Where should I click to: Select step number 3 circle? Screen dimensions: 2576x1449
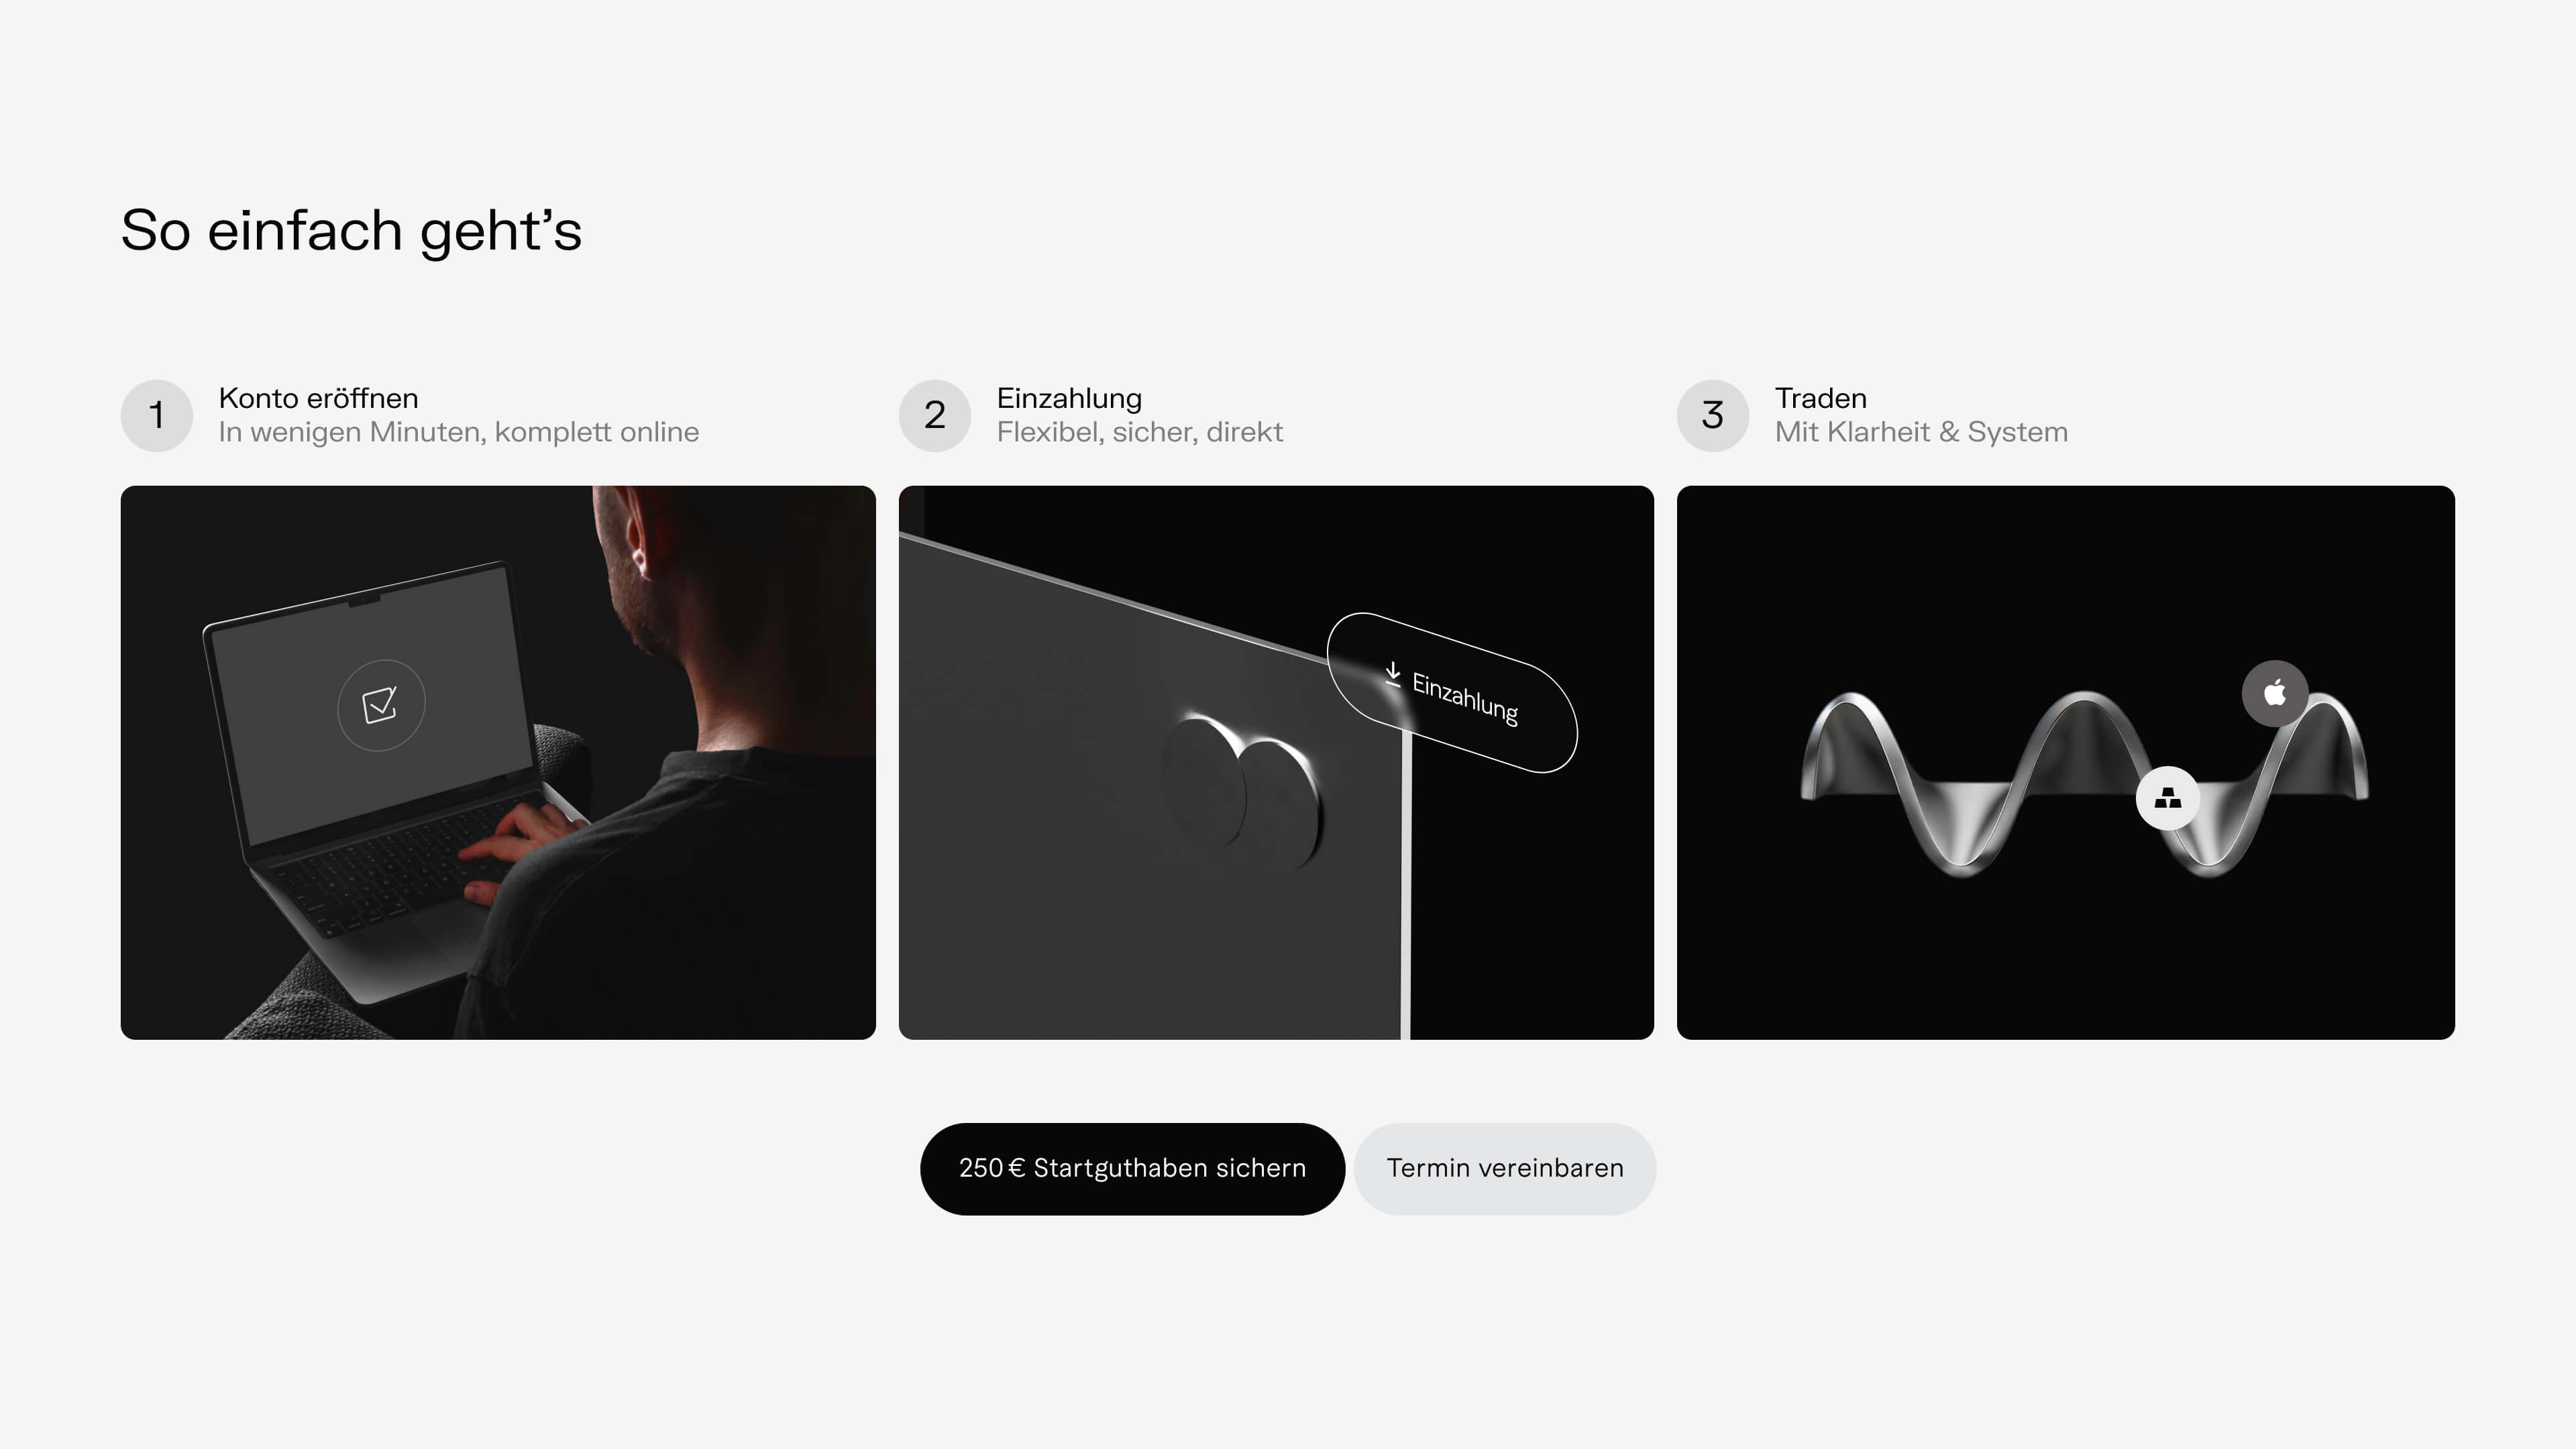coord(1713,415)
